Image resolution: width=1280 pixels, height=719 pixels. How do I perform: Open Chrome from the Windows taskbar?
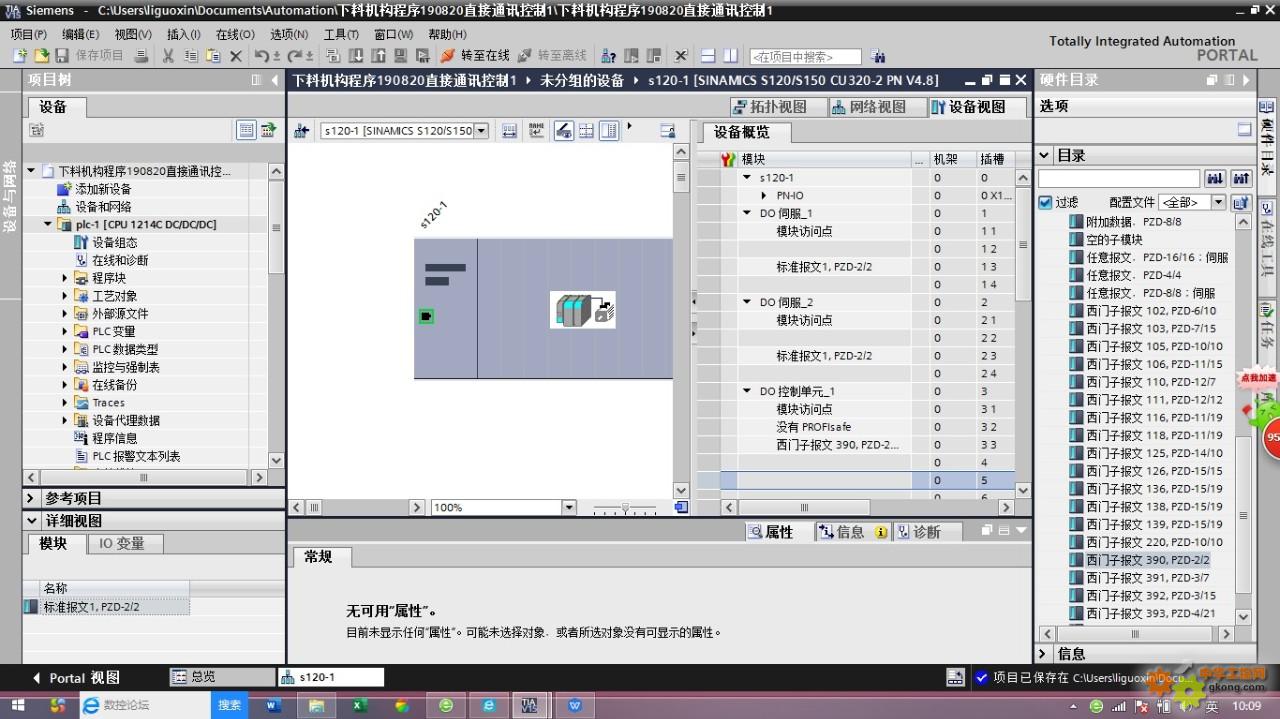tap(402, 705)
